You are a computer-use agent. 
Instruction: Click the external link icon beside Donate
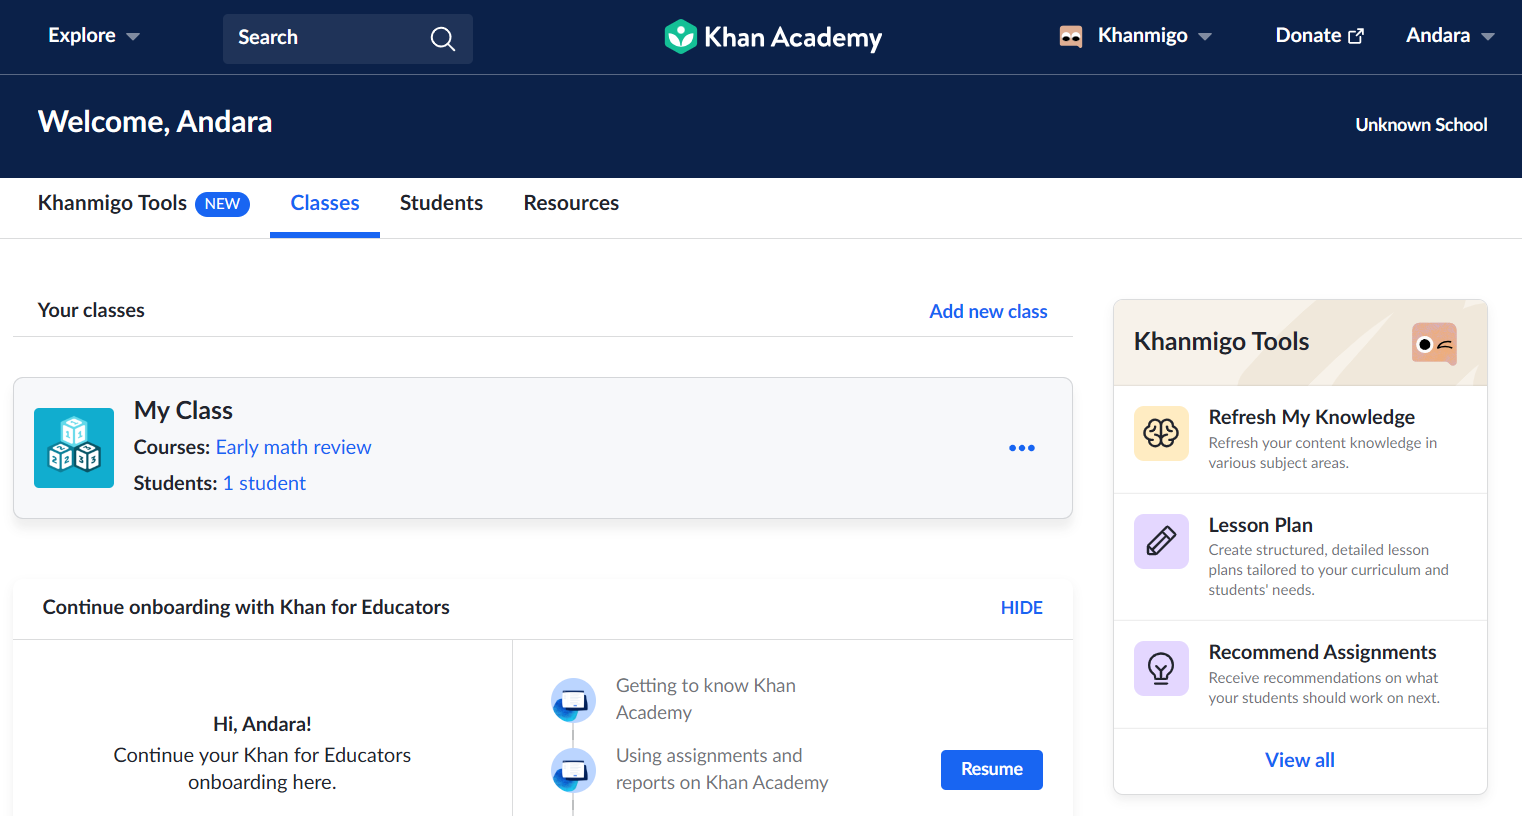(1356, 36)
